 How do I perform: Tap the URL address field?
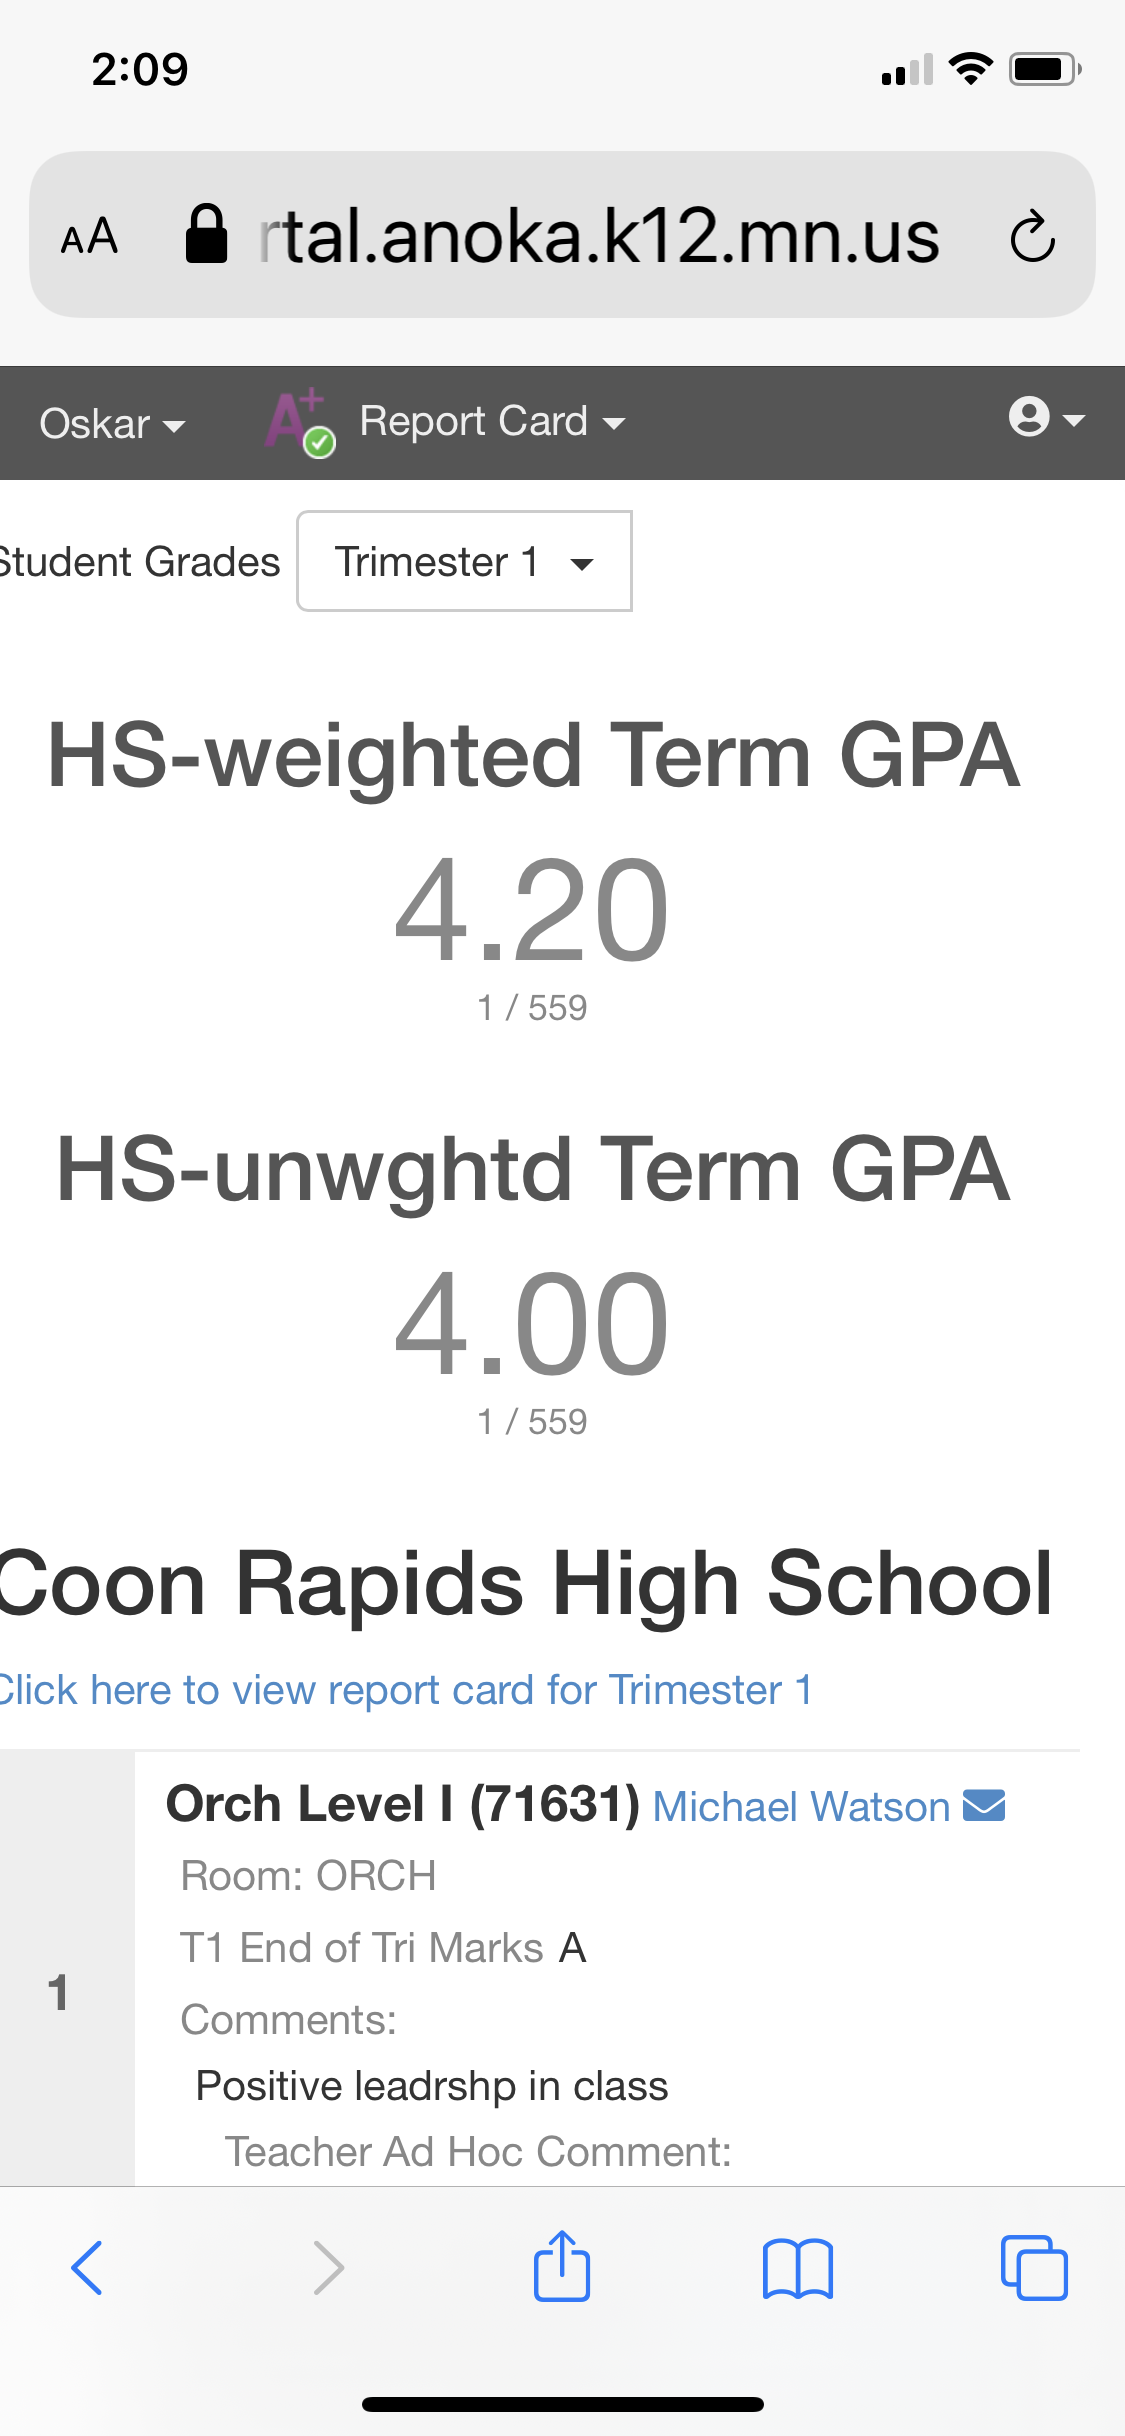point(598,237)
